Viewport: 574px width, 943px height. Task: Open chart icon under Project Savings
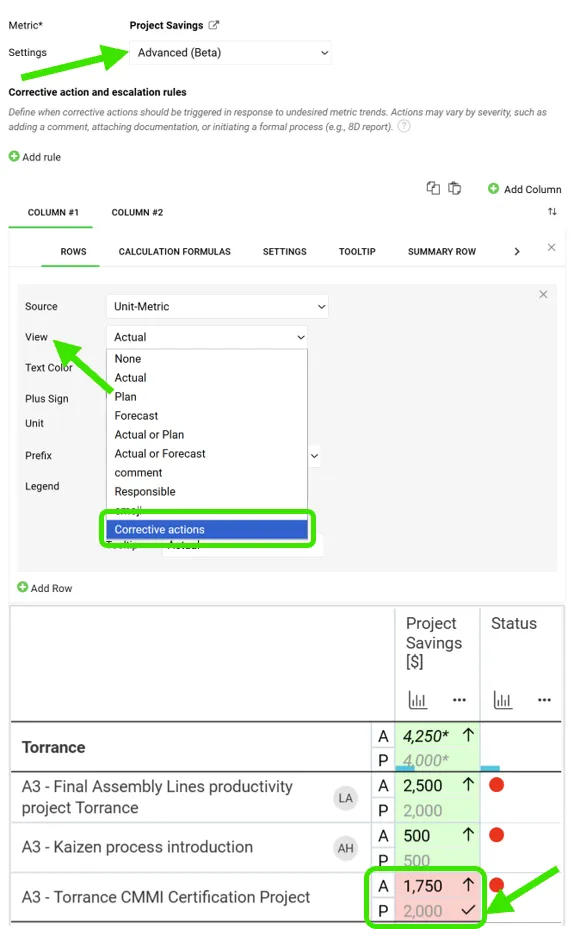pyautogui.click(x=418, y=699)
